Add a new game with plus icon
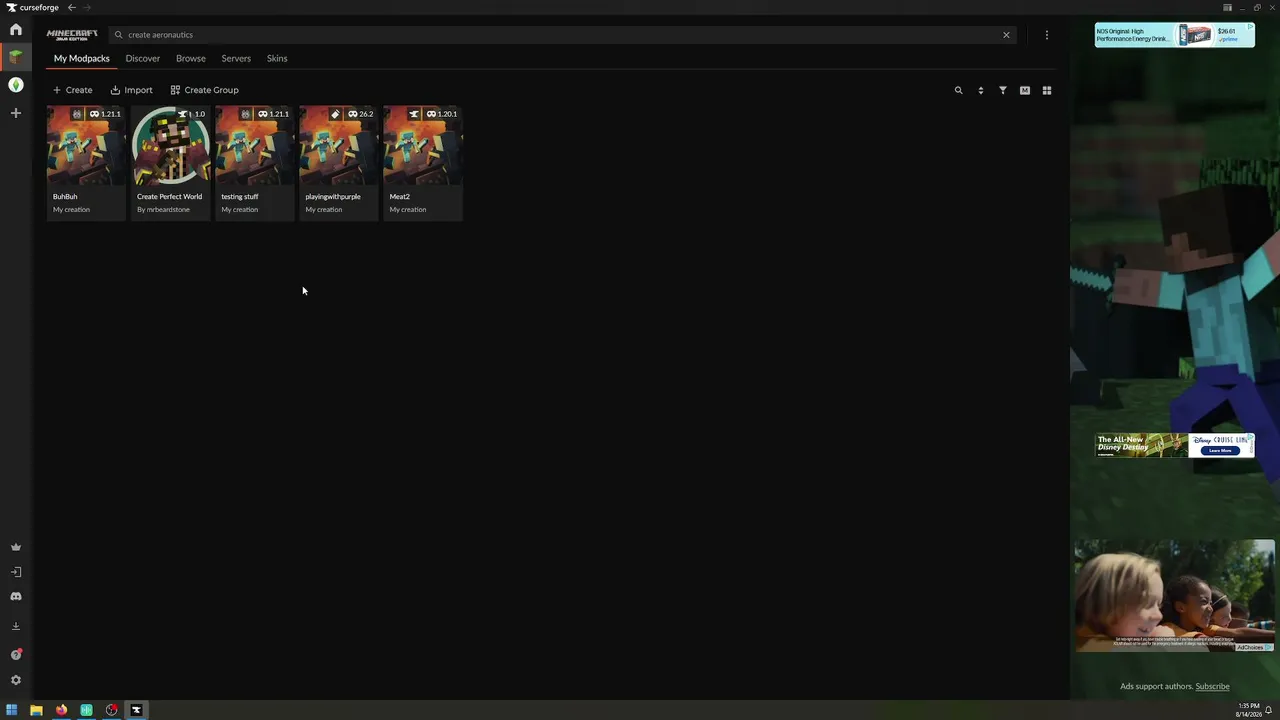 pos(15,113)
